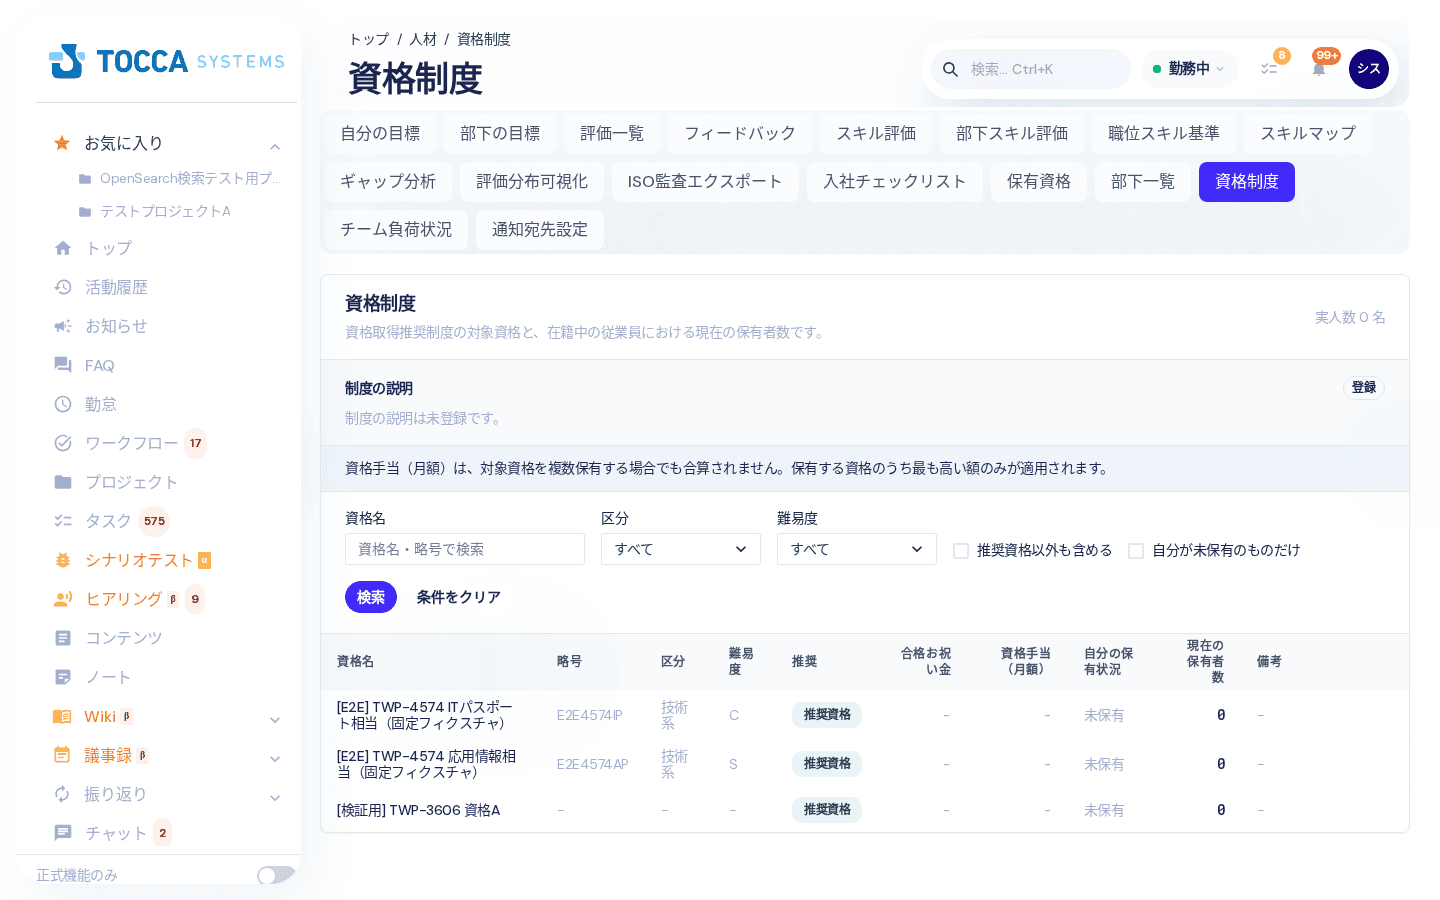Switch to ISO監査エクスポート tab

click(x=705, y=182)
